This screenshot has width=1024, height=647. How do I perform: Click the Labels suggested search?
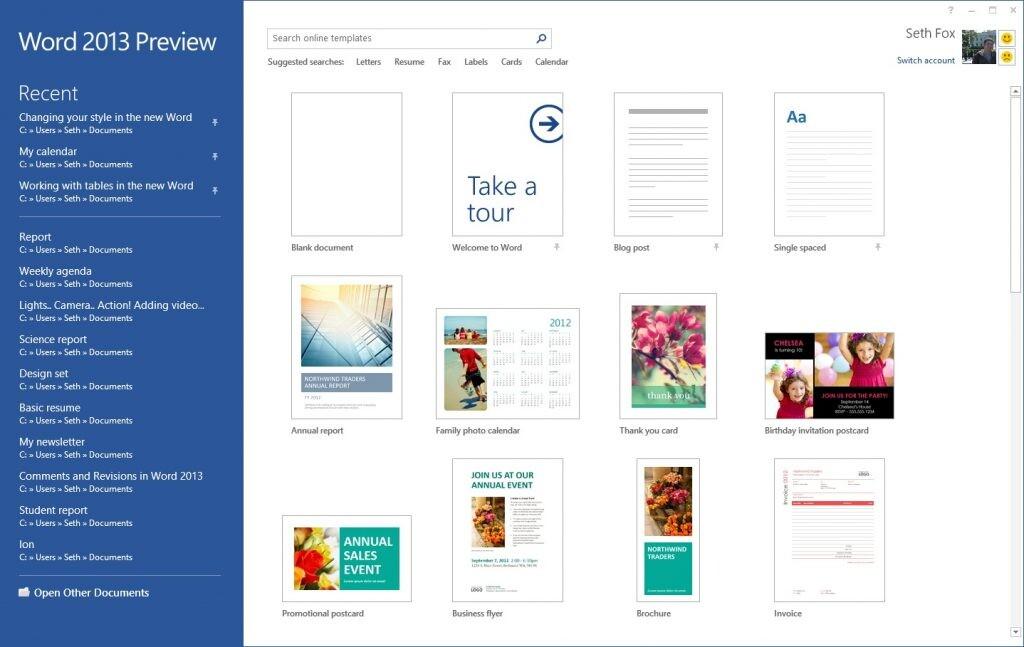pos(475,62)
